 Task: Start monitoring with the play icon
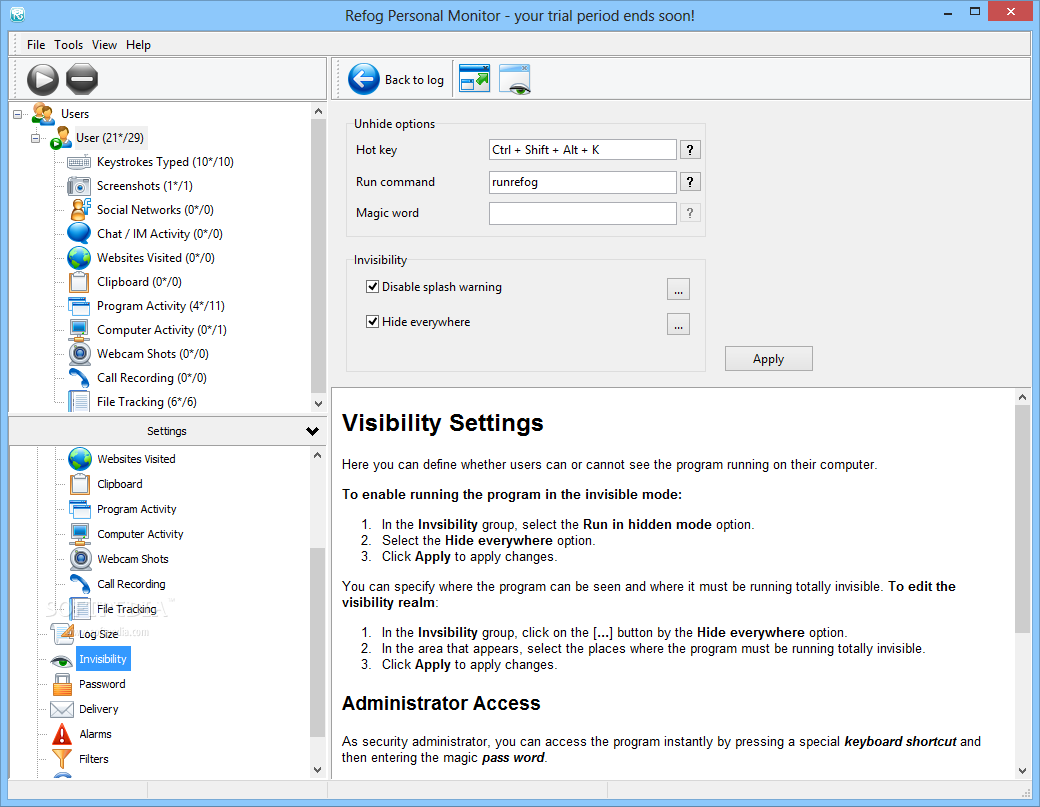point(43,80)
